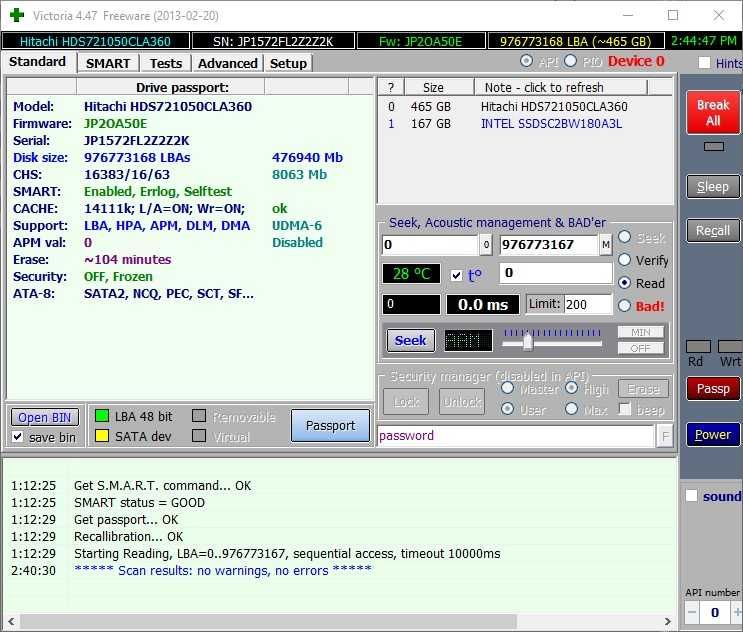Image resolution: width=743 pixels, height=632 pixels.
Task: Select the API radio button
Action: pos(526,61)
